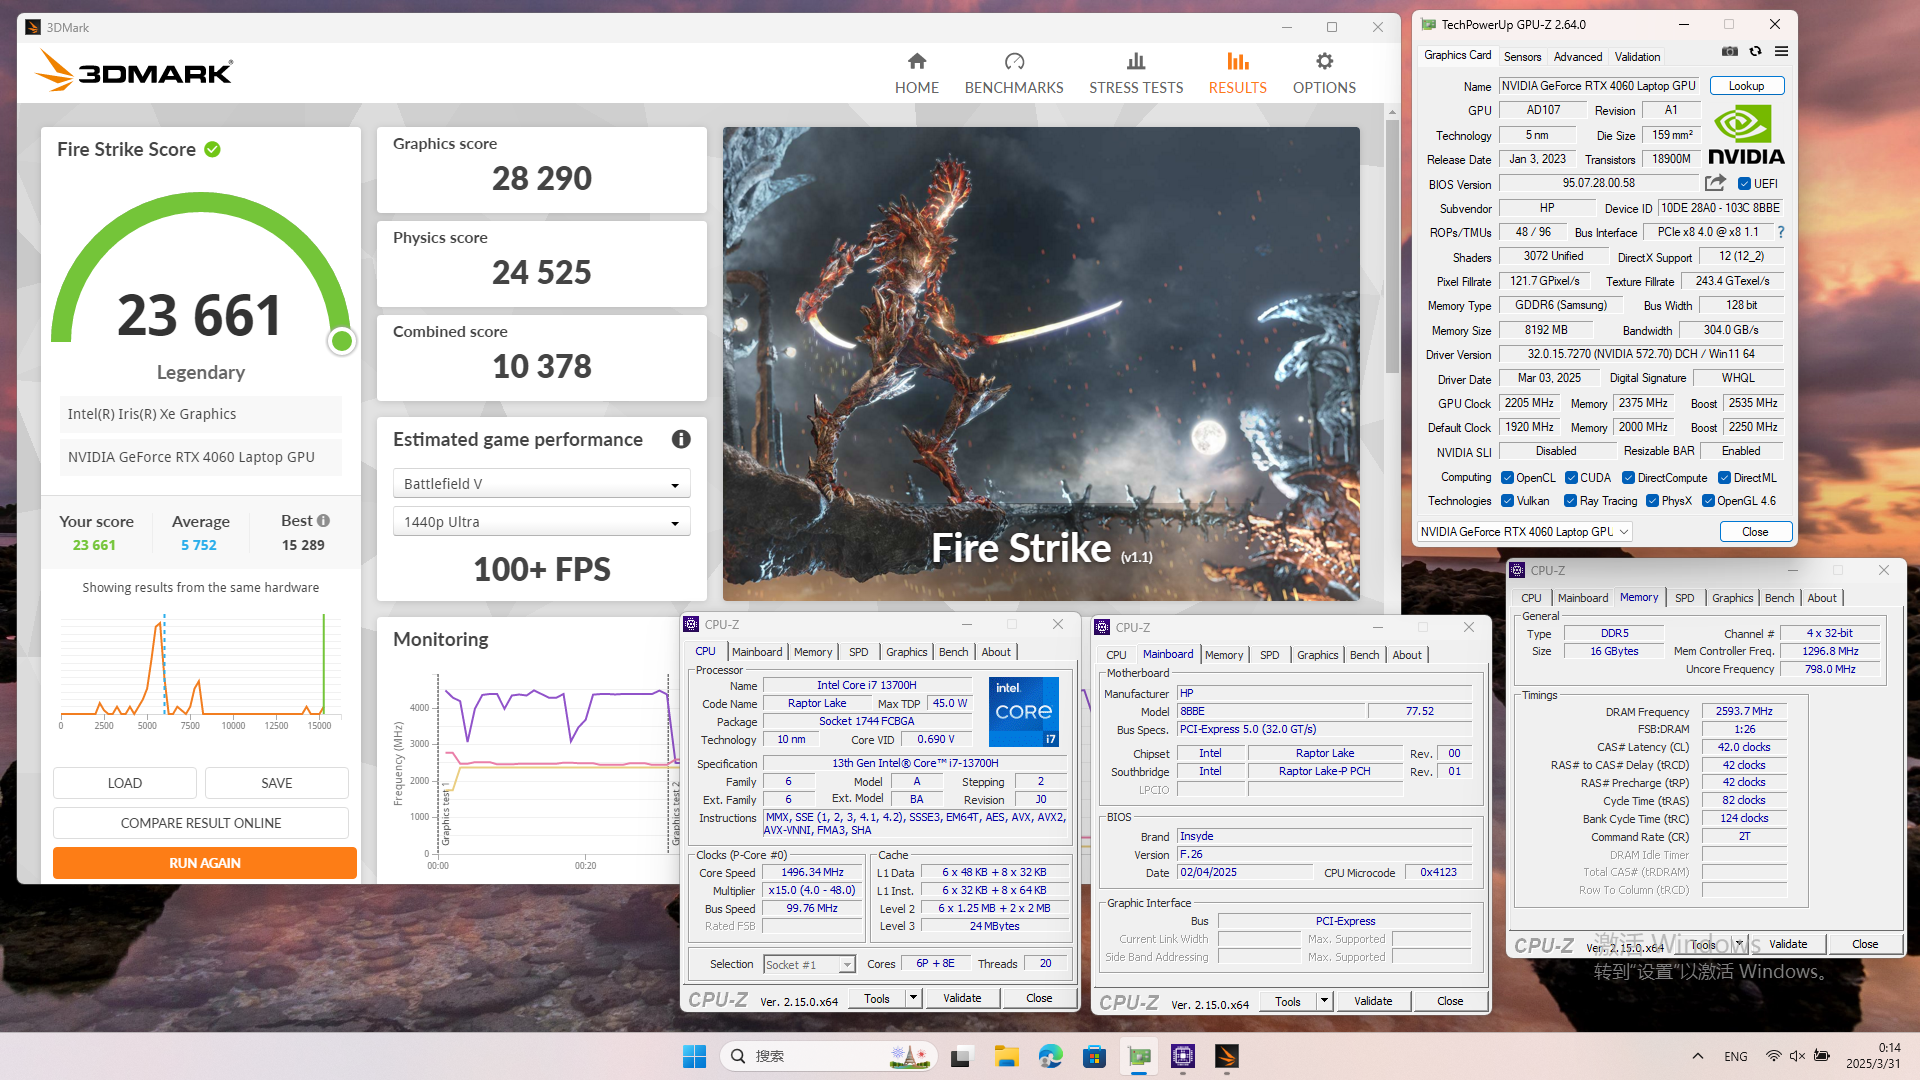Click the Bus Interface question mark in GPU-Z

coord(1780,232)
